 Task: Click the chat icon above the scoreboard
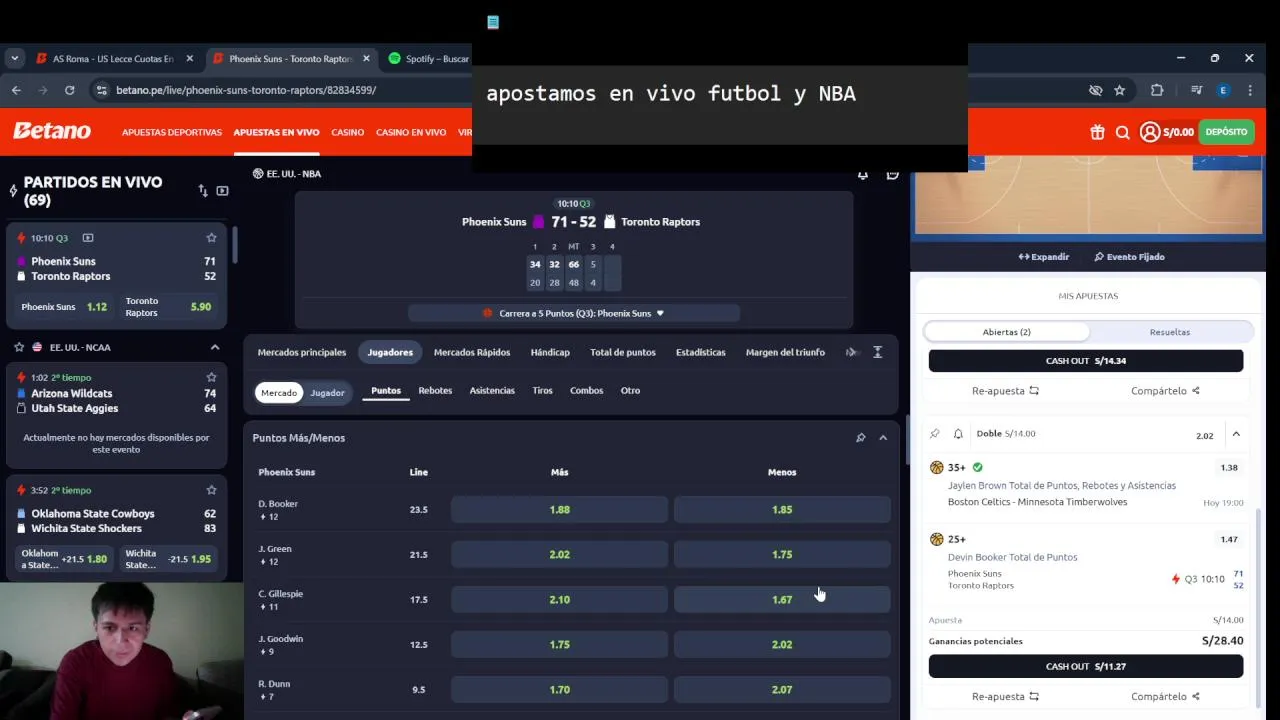click(893, 174)
